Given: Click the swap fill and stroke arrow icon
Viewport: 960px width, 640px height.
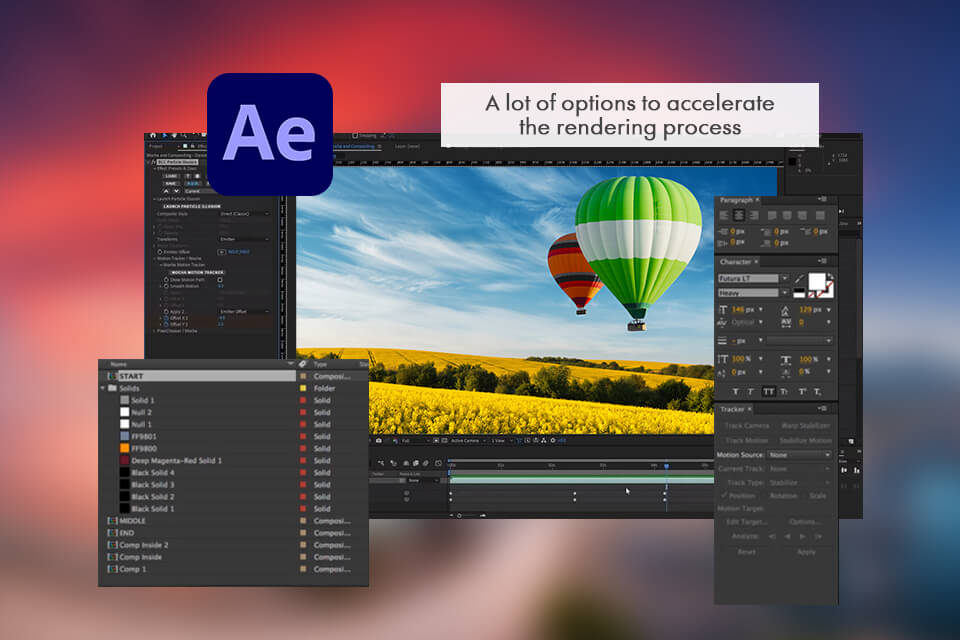Looking at the screenshot, I should [830, 277].
